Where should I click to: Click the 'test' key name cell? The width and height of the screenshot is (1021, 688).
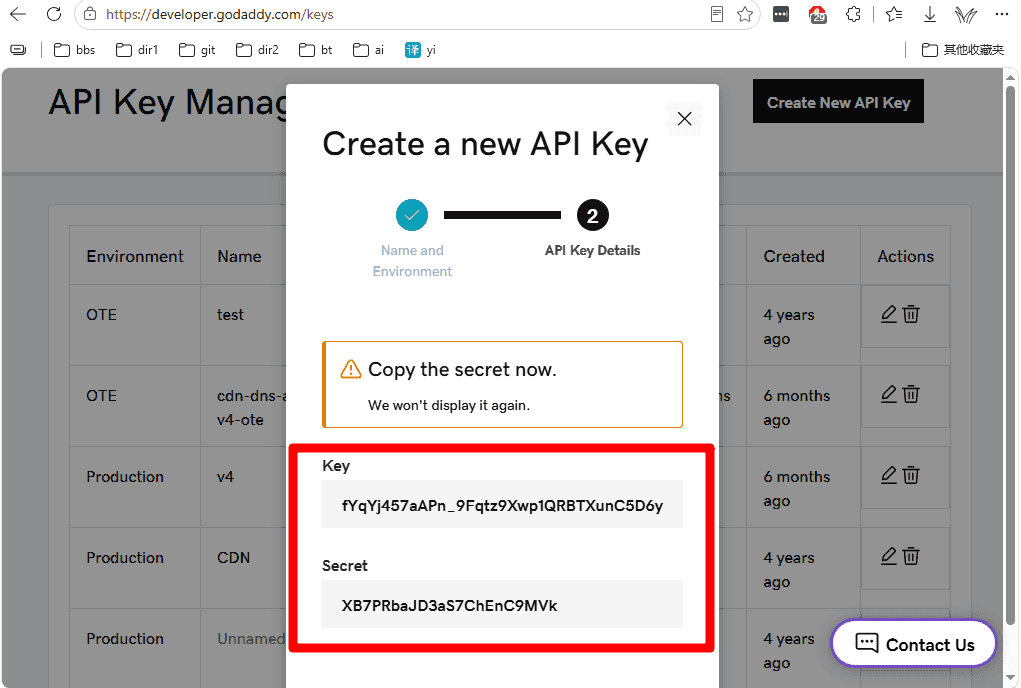click(230, 314)
